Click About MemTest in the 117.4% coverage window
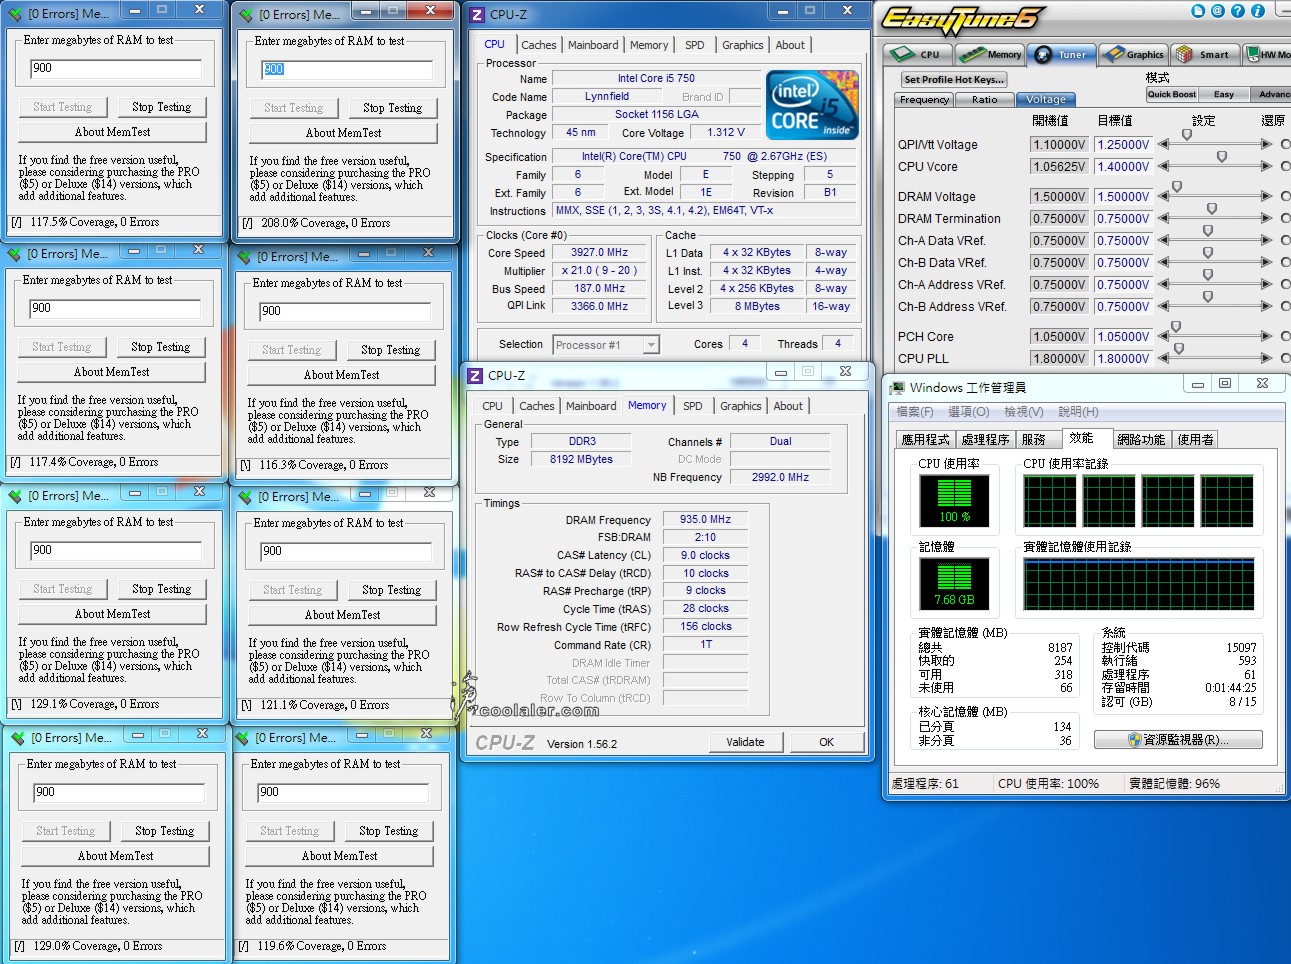 (111, 372)
